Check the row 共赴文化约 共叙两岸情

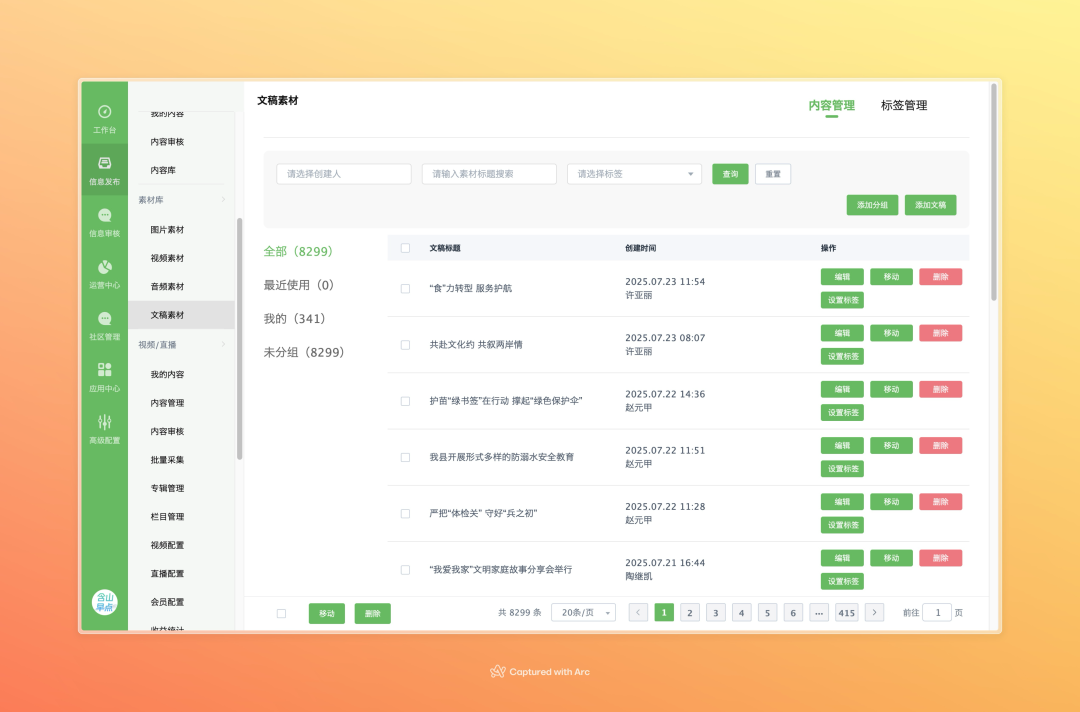(x=406, y=345)
